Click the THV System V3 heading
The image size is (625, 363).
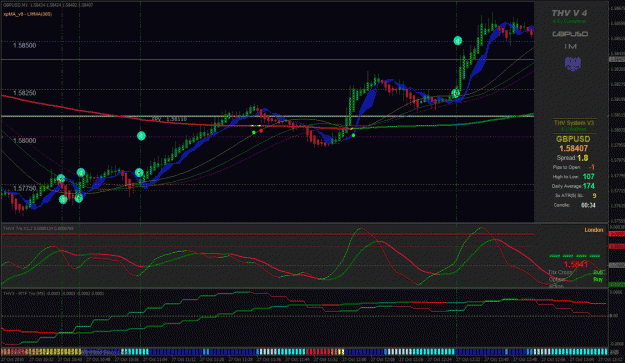coord(574,123)
